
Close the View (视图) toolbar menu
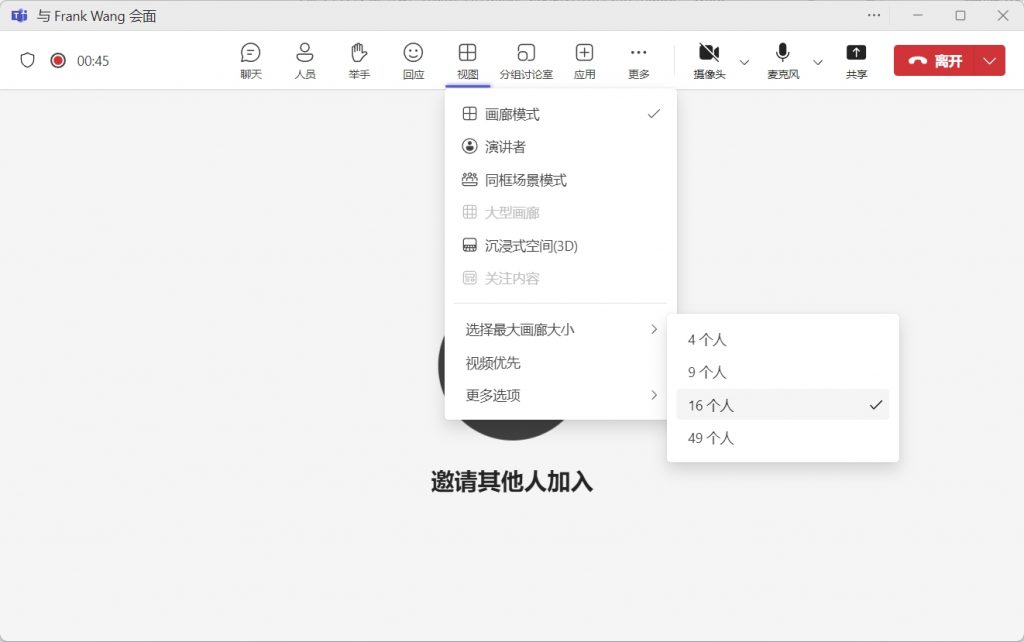pos(468,61)
